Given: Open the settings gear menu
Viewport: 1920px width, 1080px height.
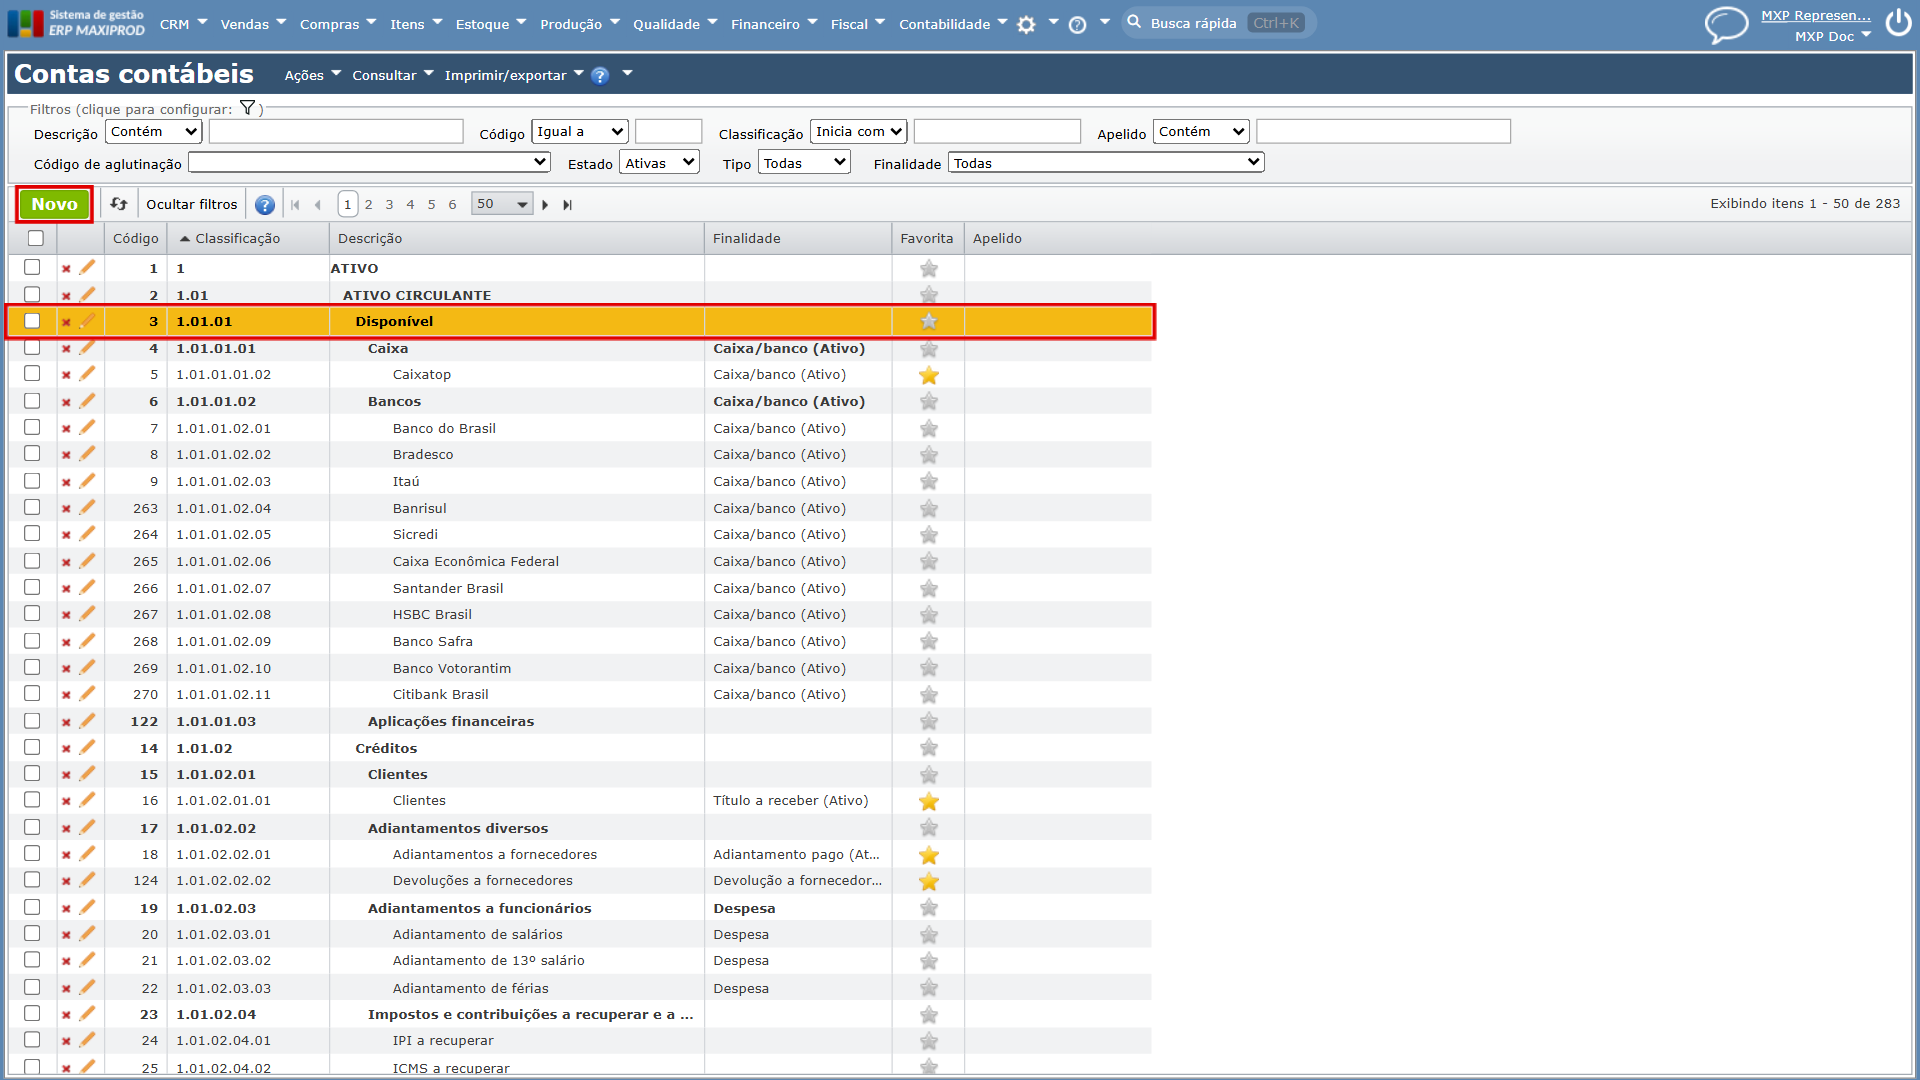Looking at the screenshot, I should pyautogui.click(x=1026, y=25).
